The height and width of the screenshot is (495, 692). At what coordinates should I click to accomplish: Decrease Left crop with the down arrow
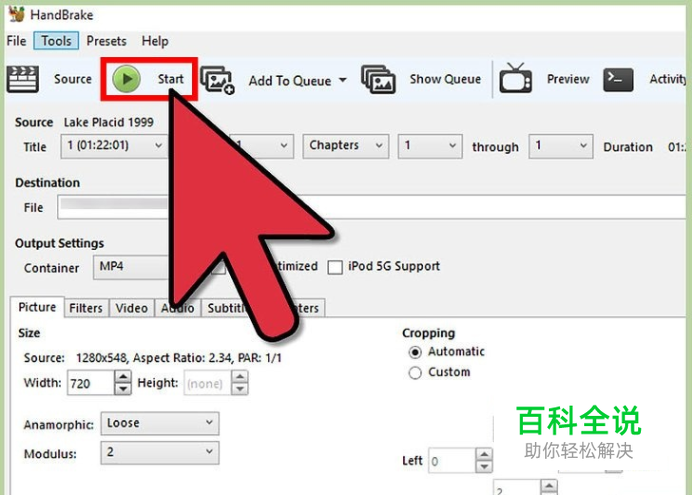484,467
